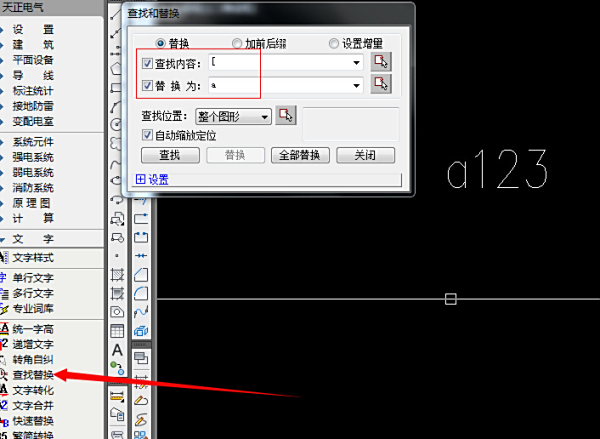The height and width of the screenshot is (439, 600).
Task: Select the 替换 radio button
Action: pyautogui.click(x=160, y=44)
